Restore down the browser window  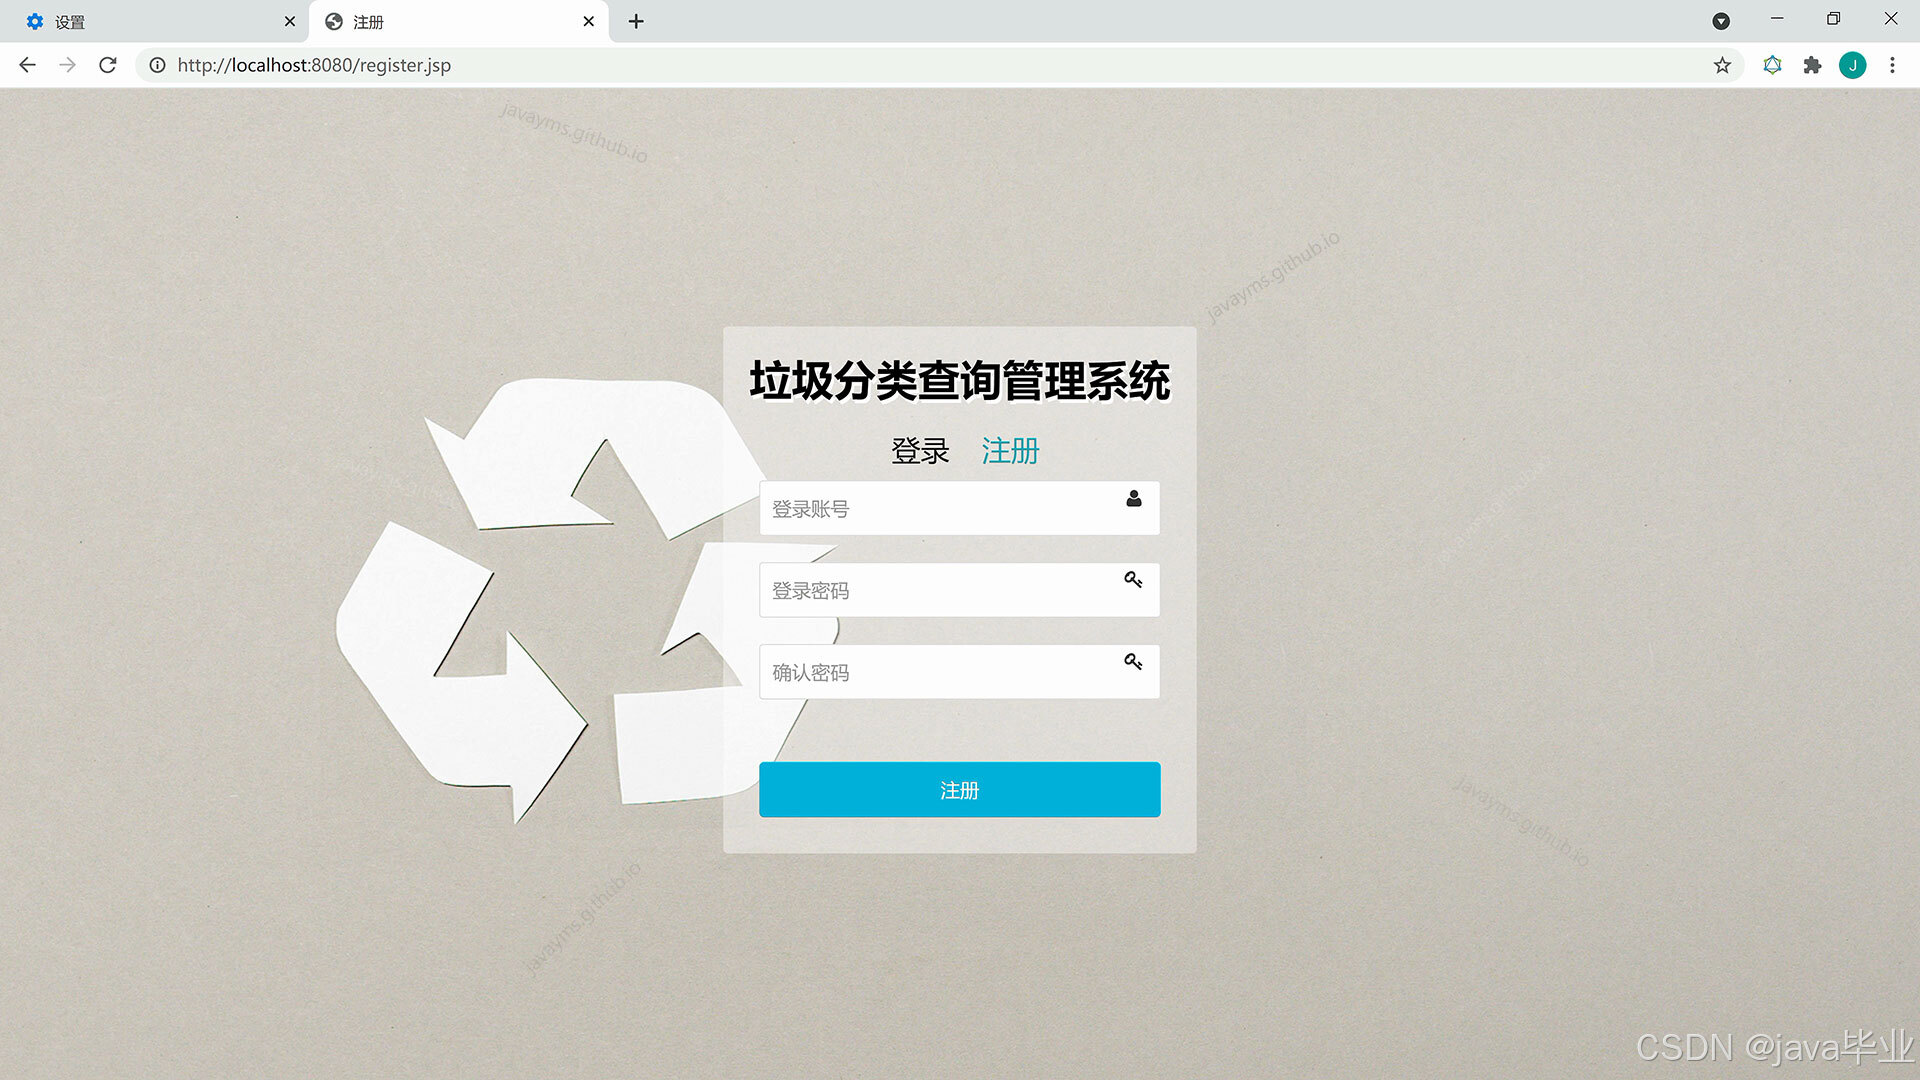[x=1833, y=19]
